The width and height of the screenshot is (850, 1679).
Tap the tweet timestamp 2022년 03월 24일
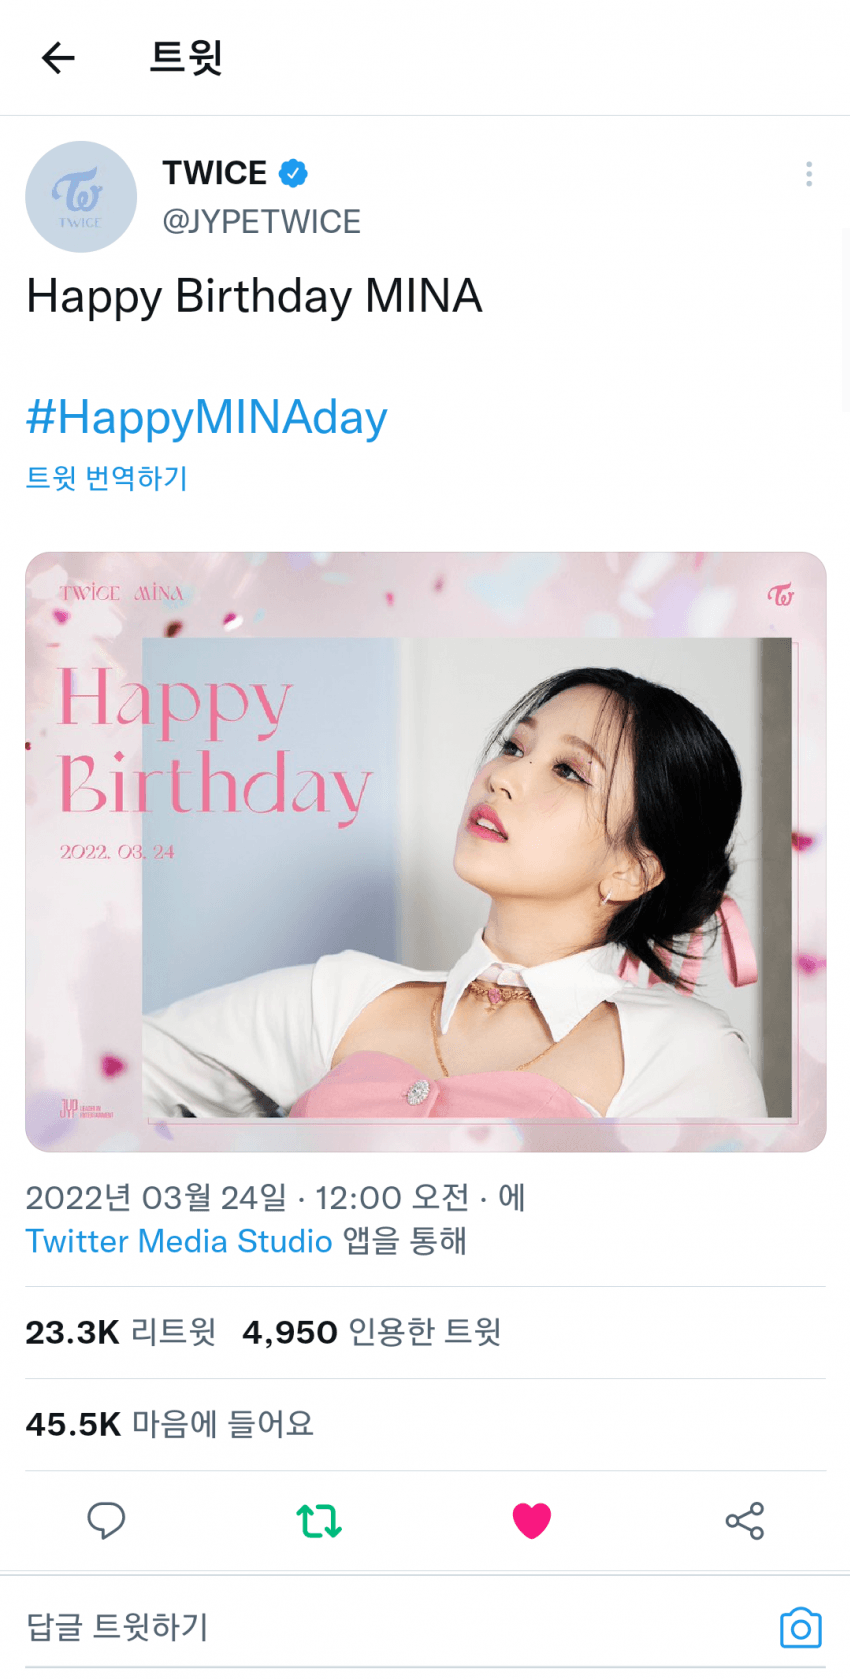pyautogui.click(x=156, y=1197)
